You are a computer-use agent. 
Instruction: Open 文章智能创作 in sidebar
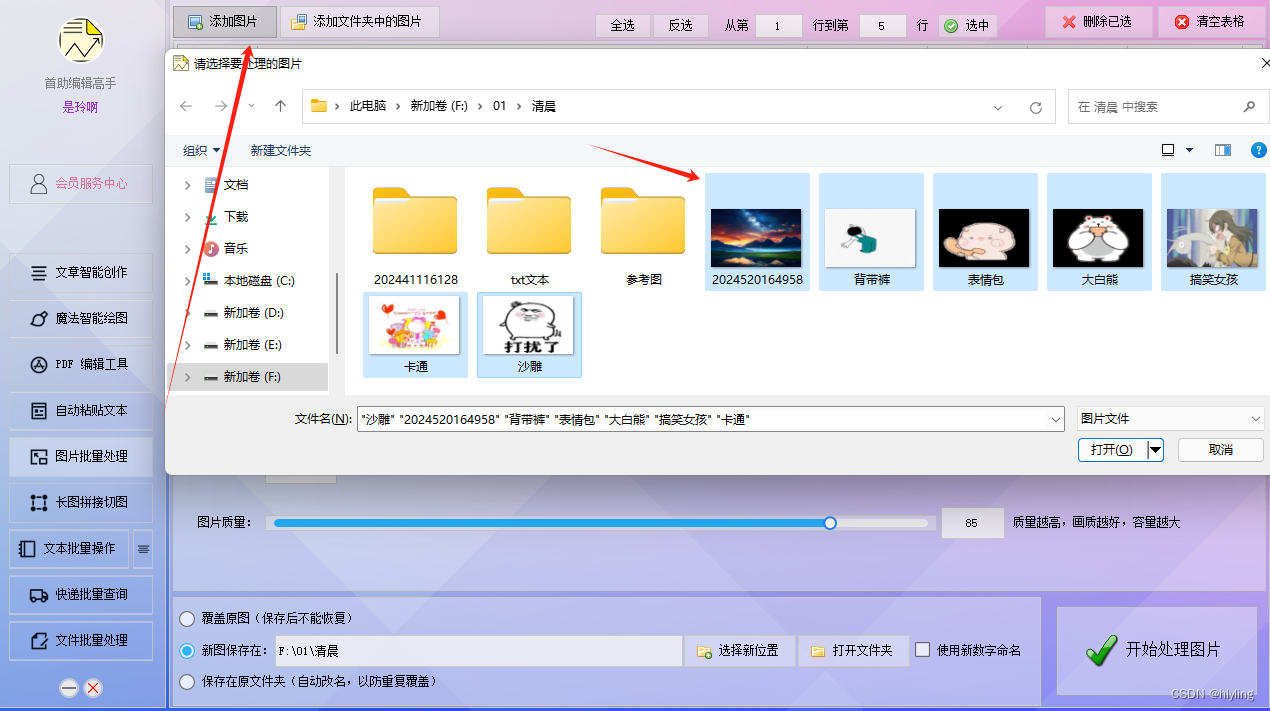81,272
